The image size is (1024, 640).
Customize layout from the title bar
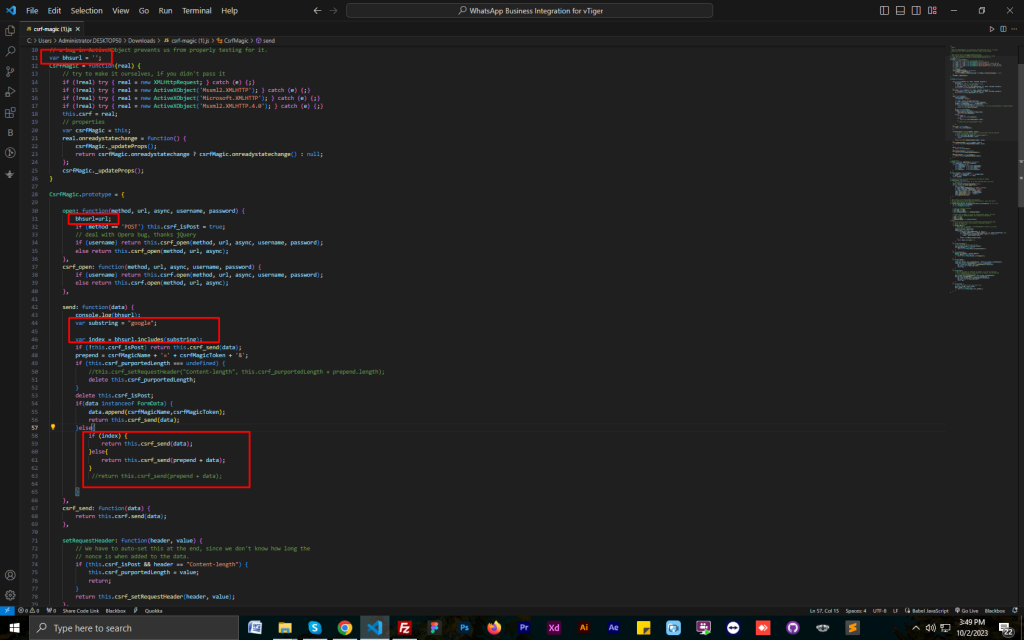933,10
